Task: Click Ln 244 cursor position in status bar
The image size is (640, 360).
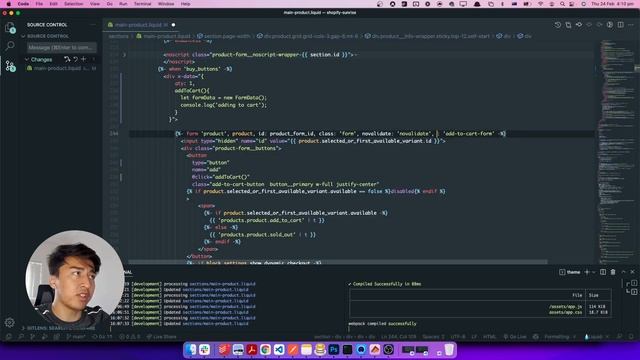Action: coord(398,337)
